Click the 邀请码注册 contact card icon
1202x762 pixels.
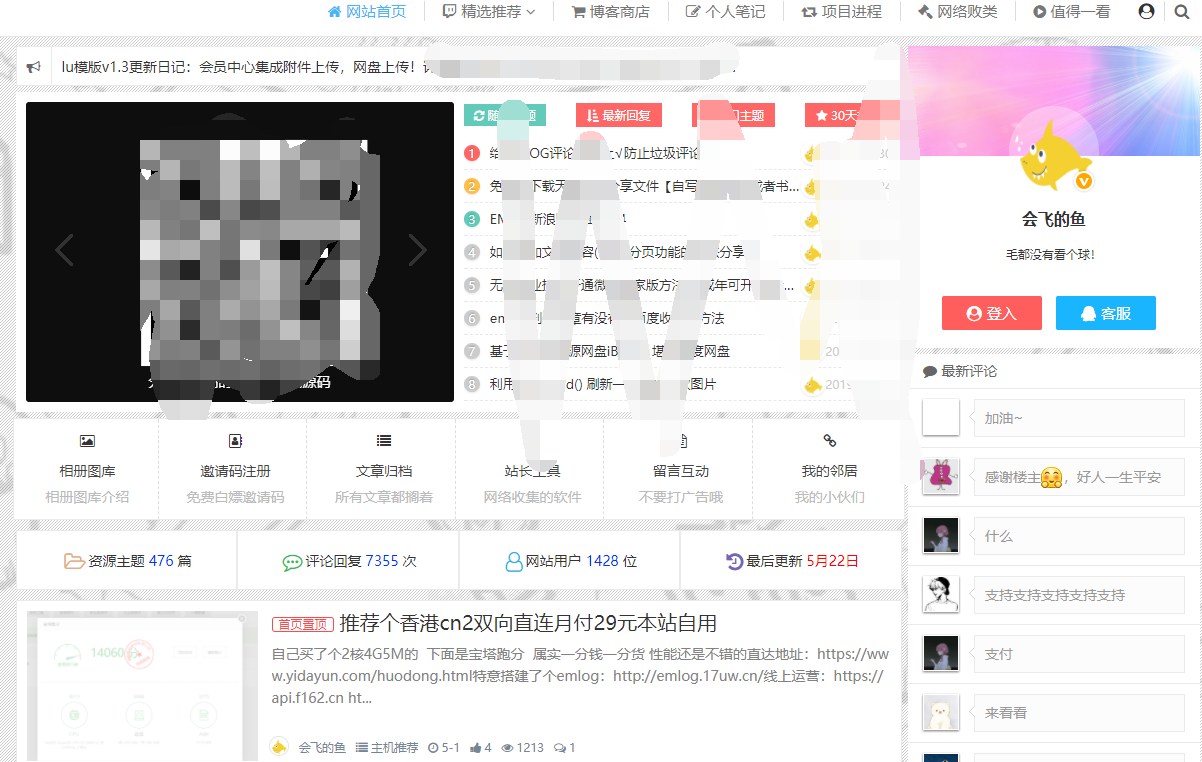235,441
